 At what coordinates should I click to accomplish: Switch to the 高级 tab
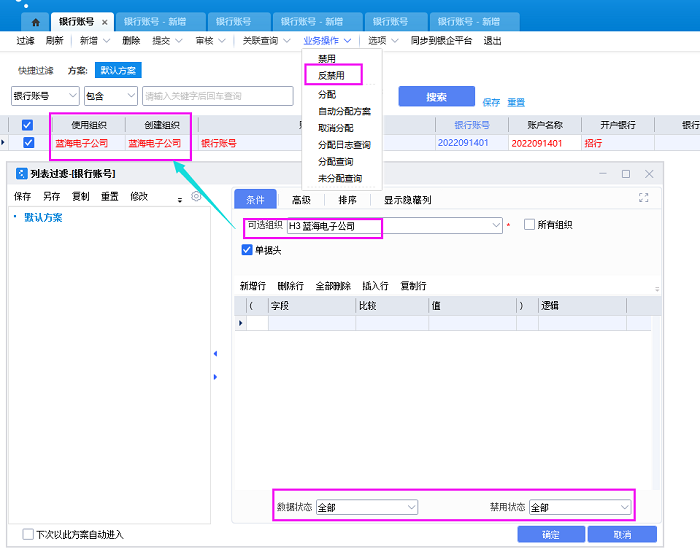click(301, 199)
